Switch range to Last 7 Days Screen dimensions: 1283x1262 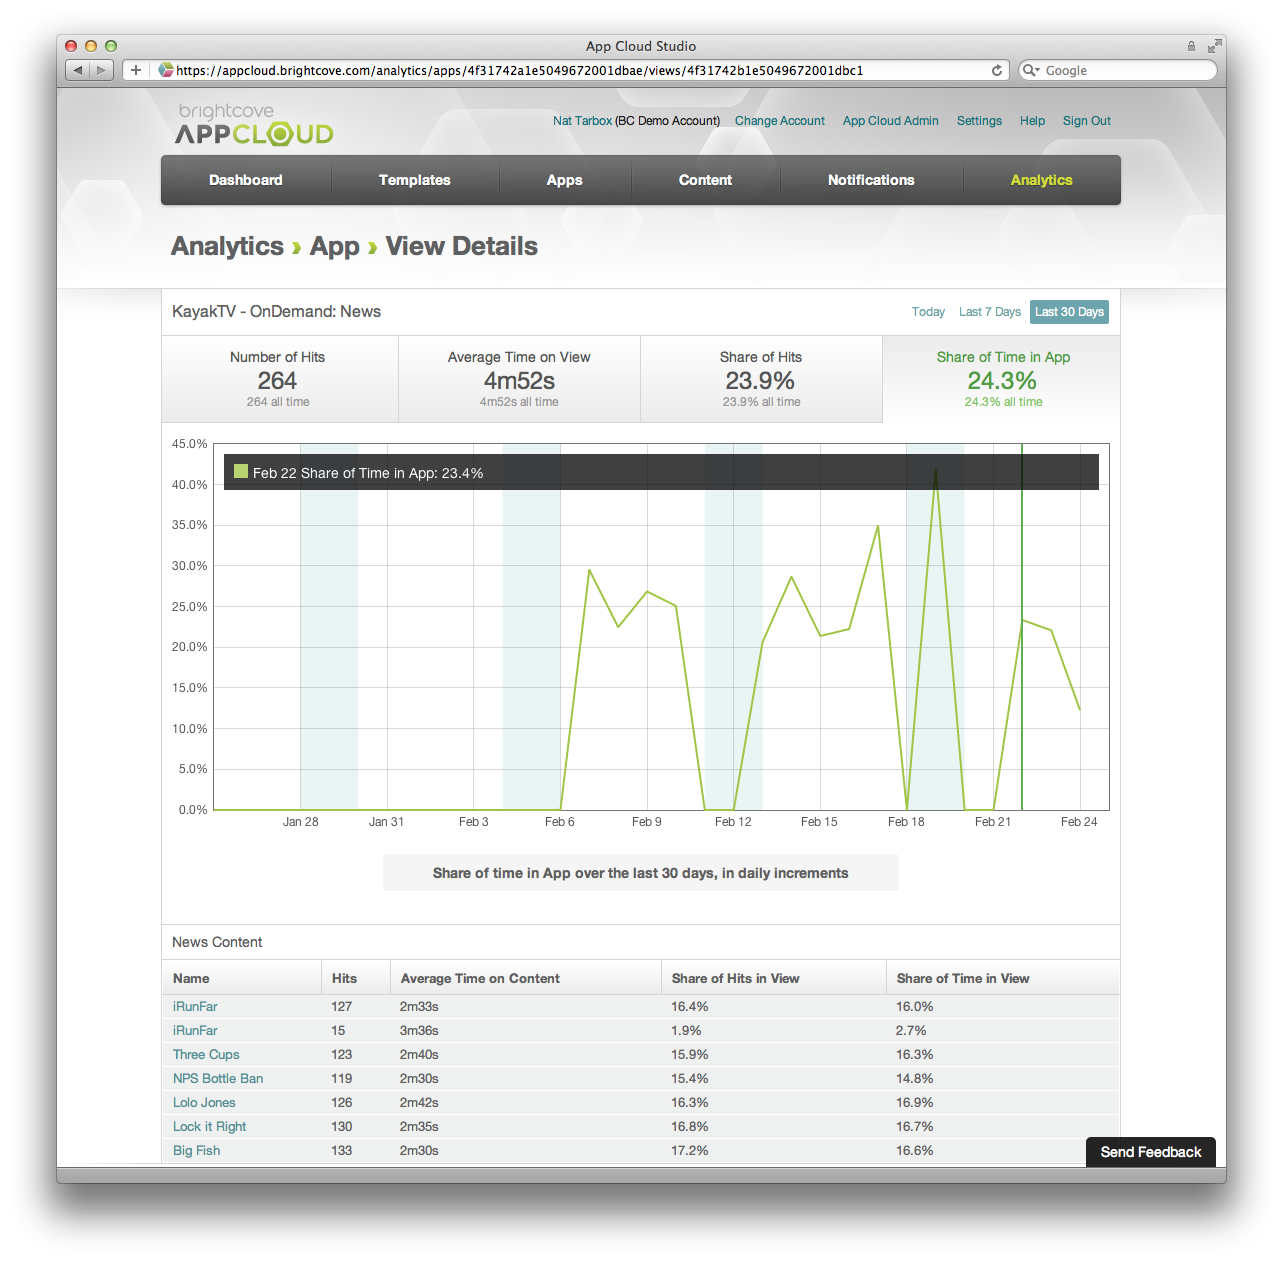pos(990,312)
